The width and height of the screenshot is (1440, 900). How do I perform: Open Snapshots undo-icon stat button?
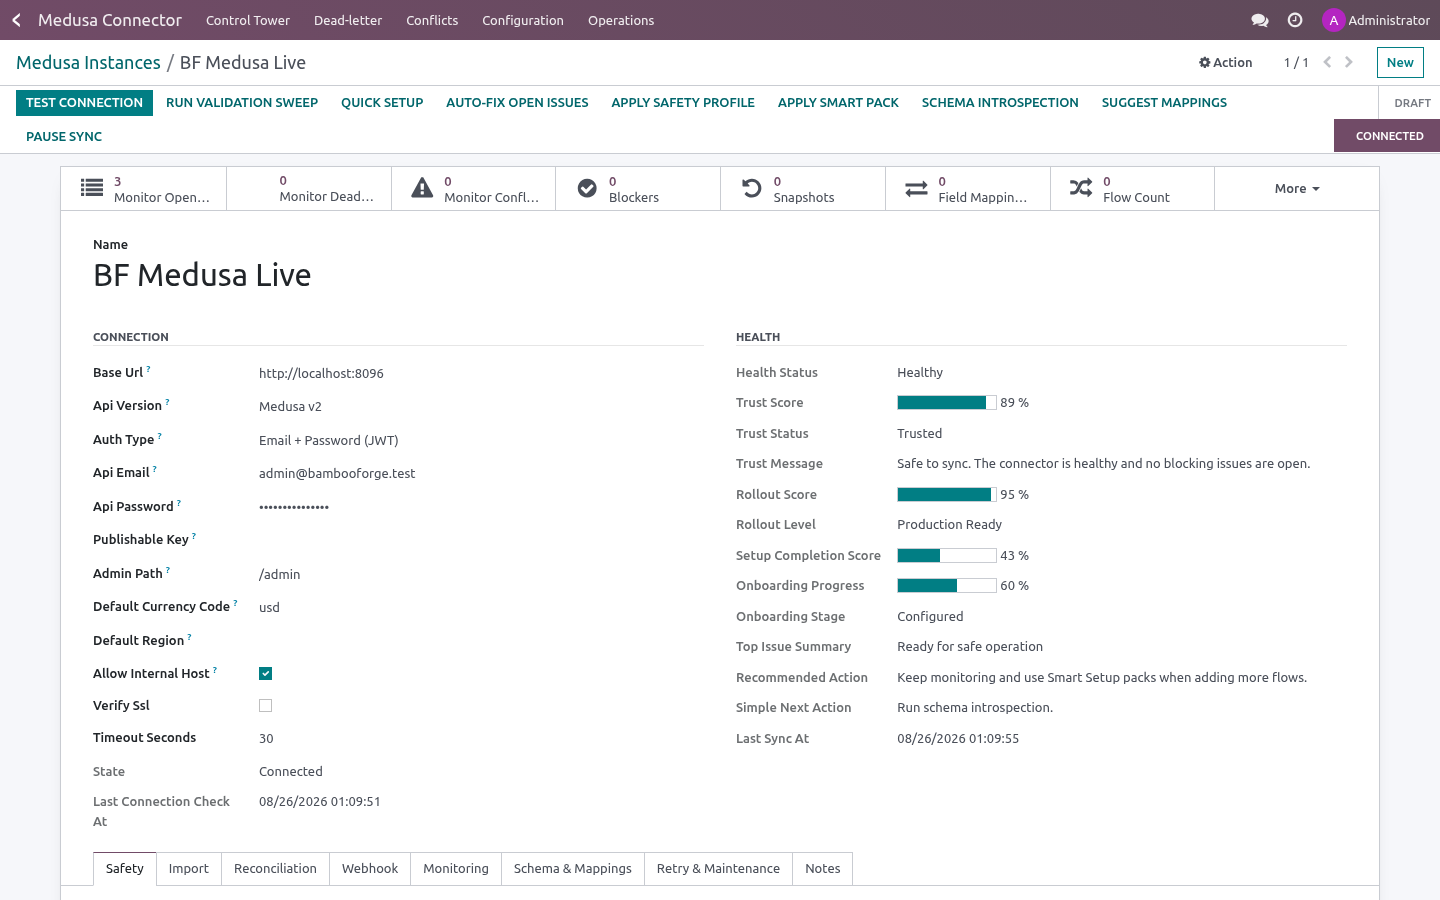tap(803, 189)
